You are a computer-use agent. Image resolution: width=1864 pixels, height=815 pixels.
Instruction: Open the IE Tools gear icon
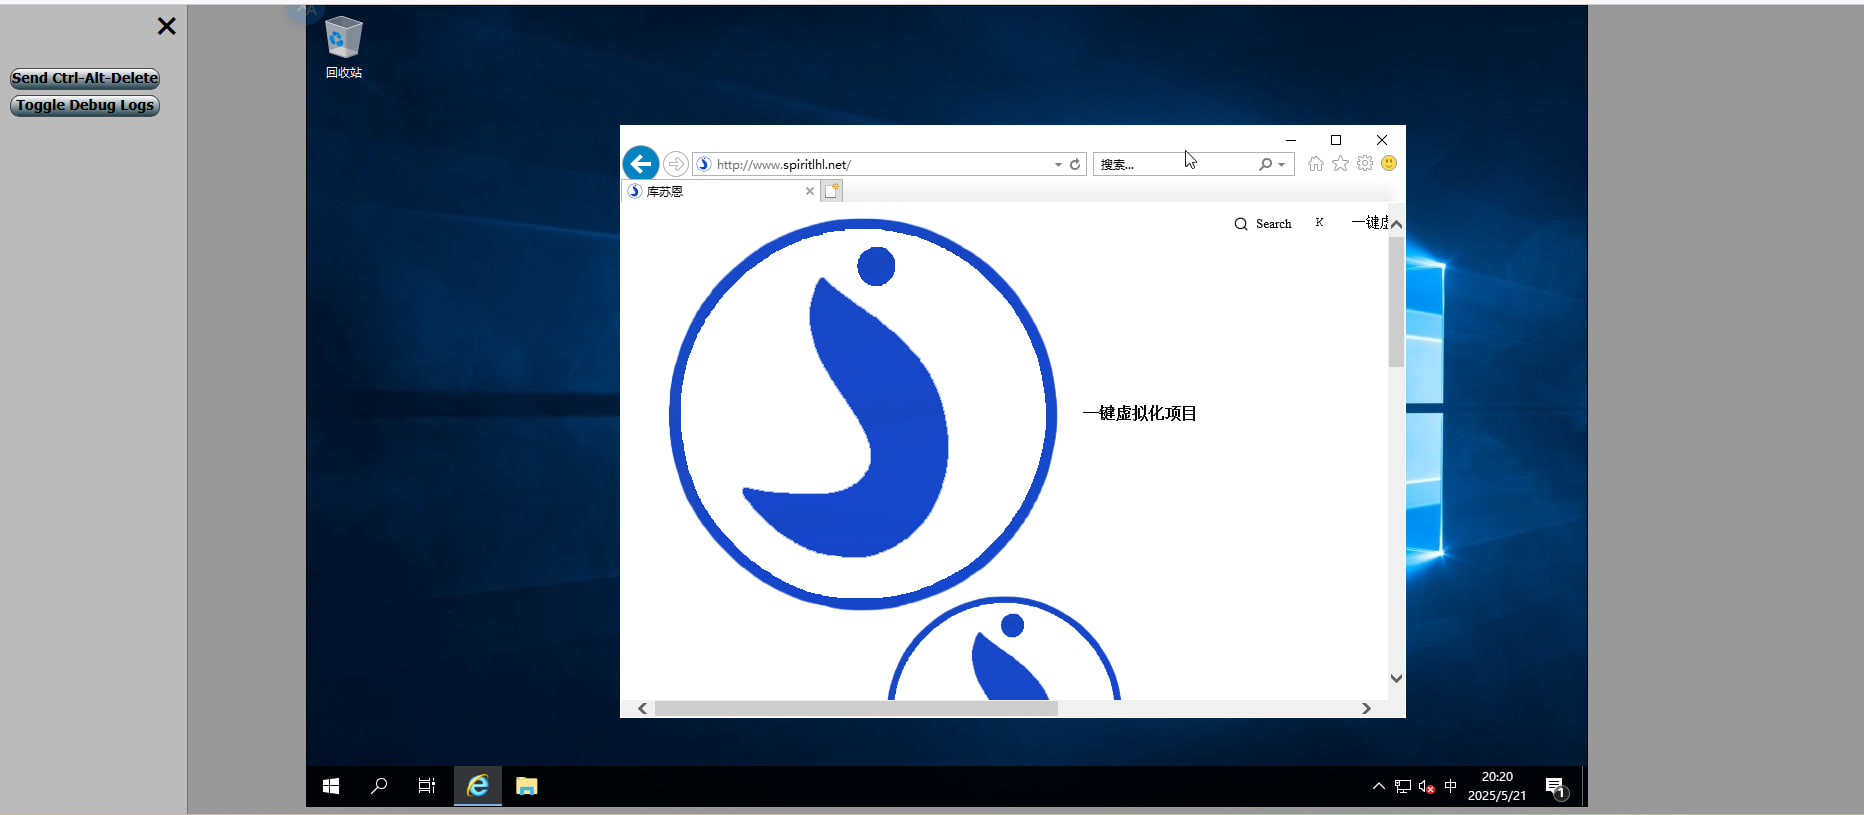coord(1365,164)
